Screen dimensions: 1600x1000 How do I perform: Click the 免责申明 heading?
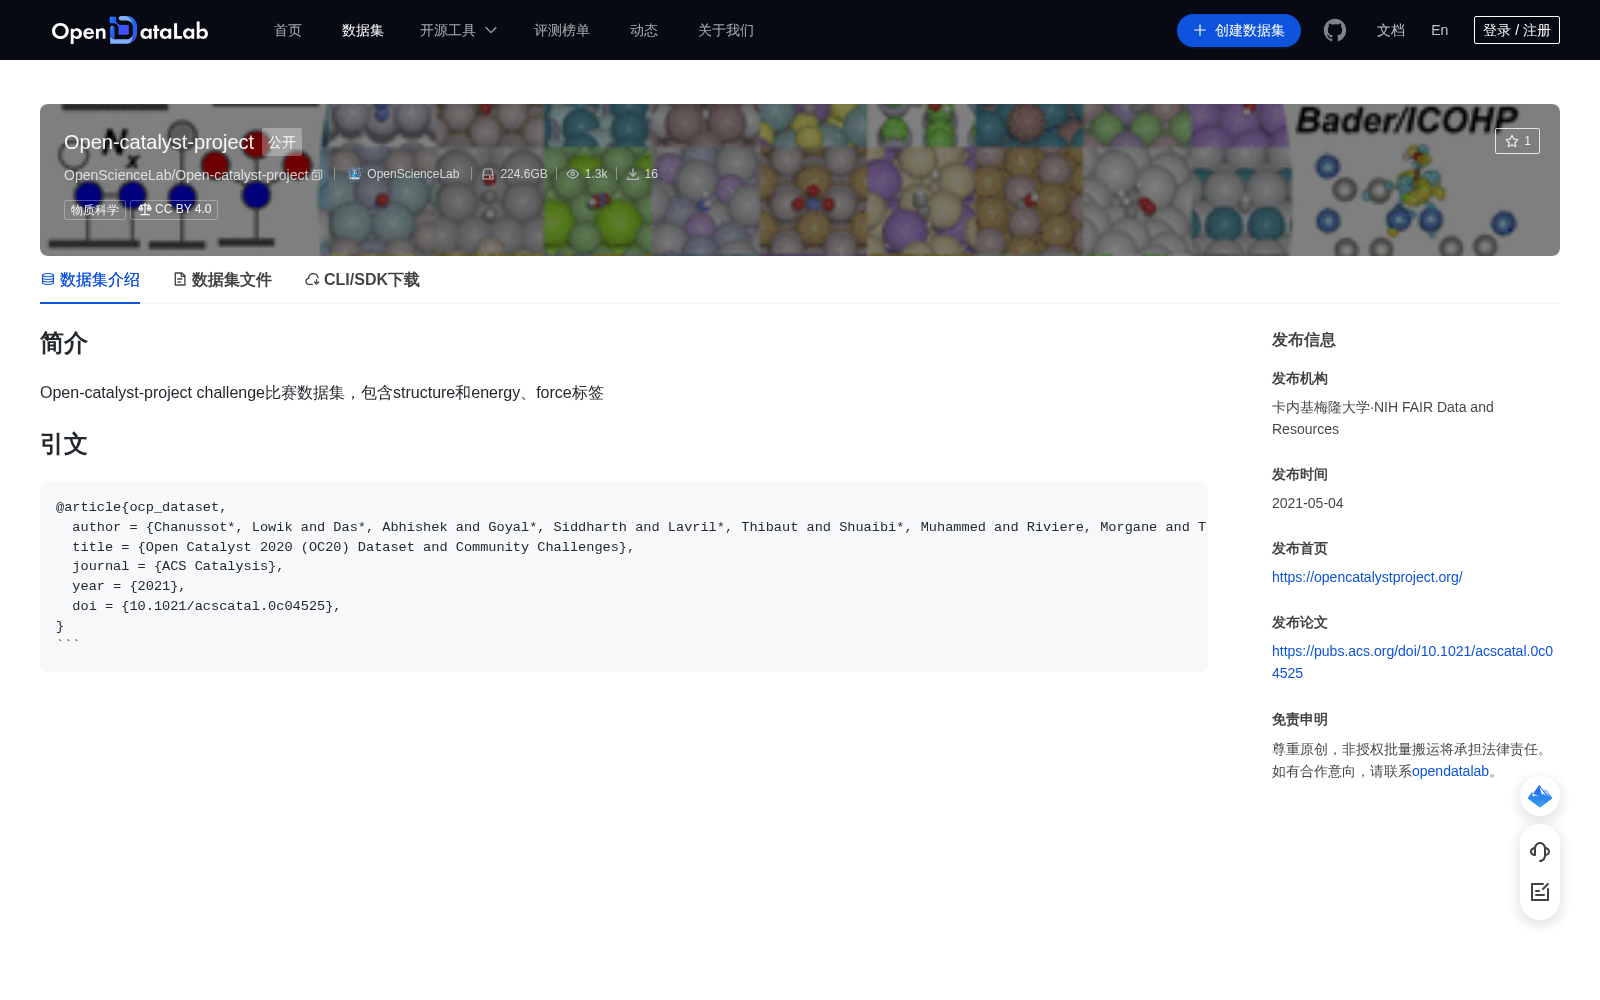tap(1300, 719)
